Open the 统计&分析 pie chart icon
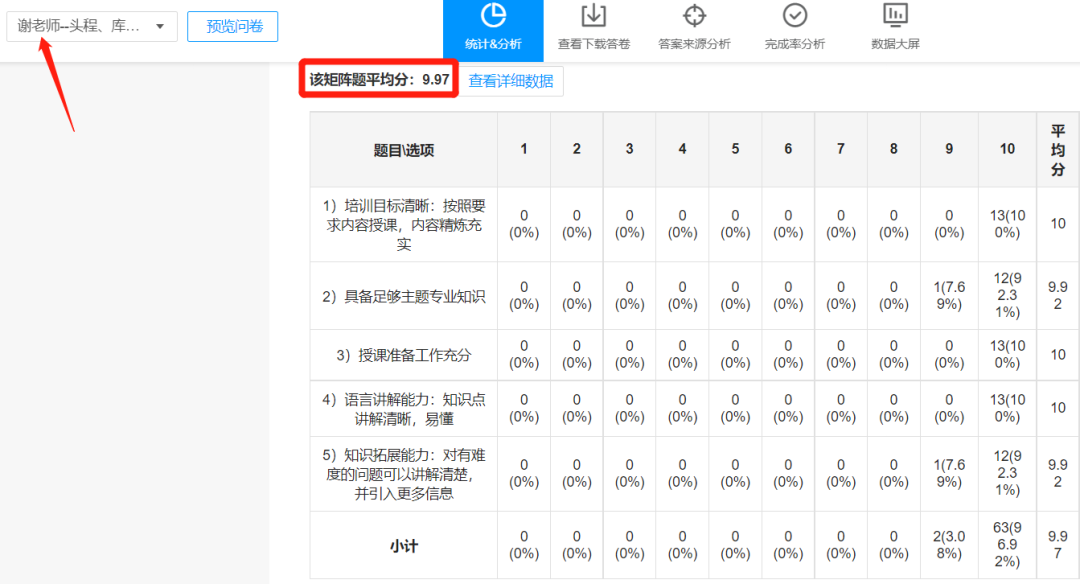 click(493, 15)
